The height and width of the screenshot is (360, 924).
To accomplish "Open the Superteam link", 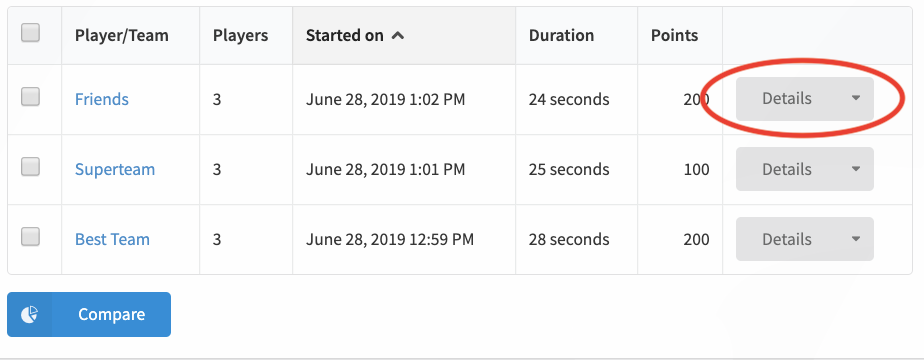I will [115, 169].
